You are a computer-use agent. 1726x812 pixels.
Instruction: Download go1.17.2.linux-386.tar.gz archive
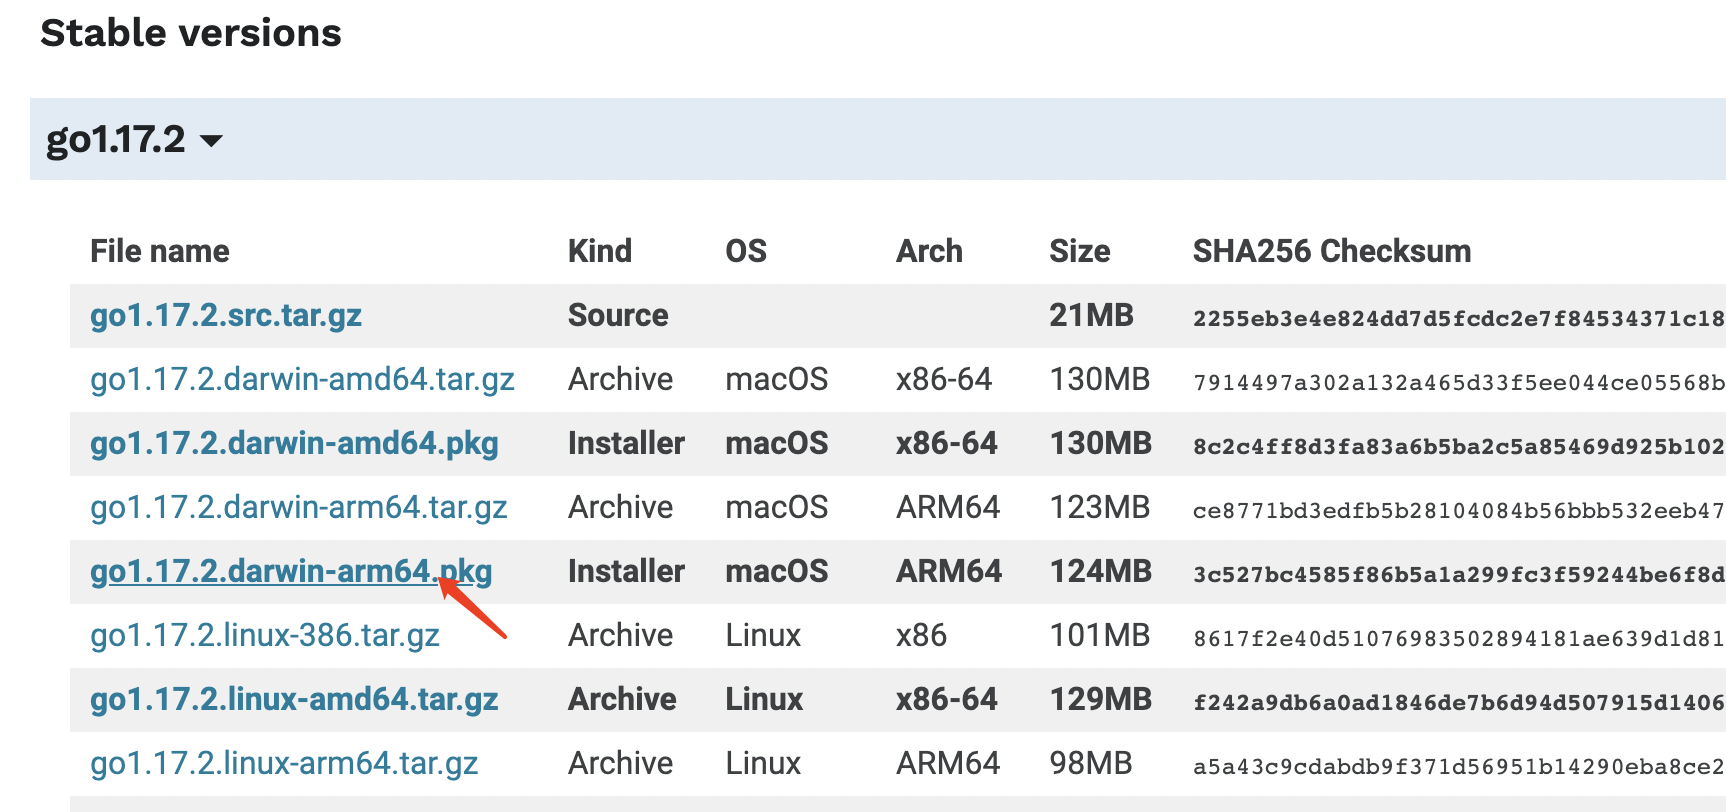[265, 636]
